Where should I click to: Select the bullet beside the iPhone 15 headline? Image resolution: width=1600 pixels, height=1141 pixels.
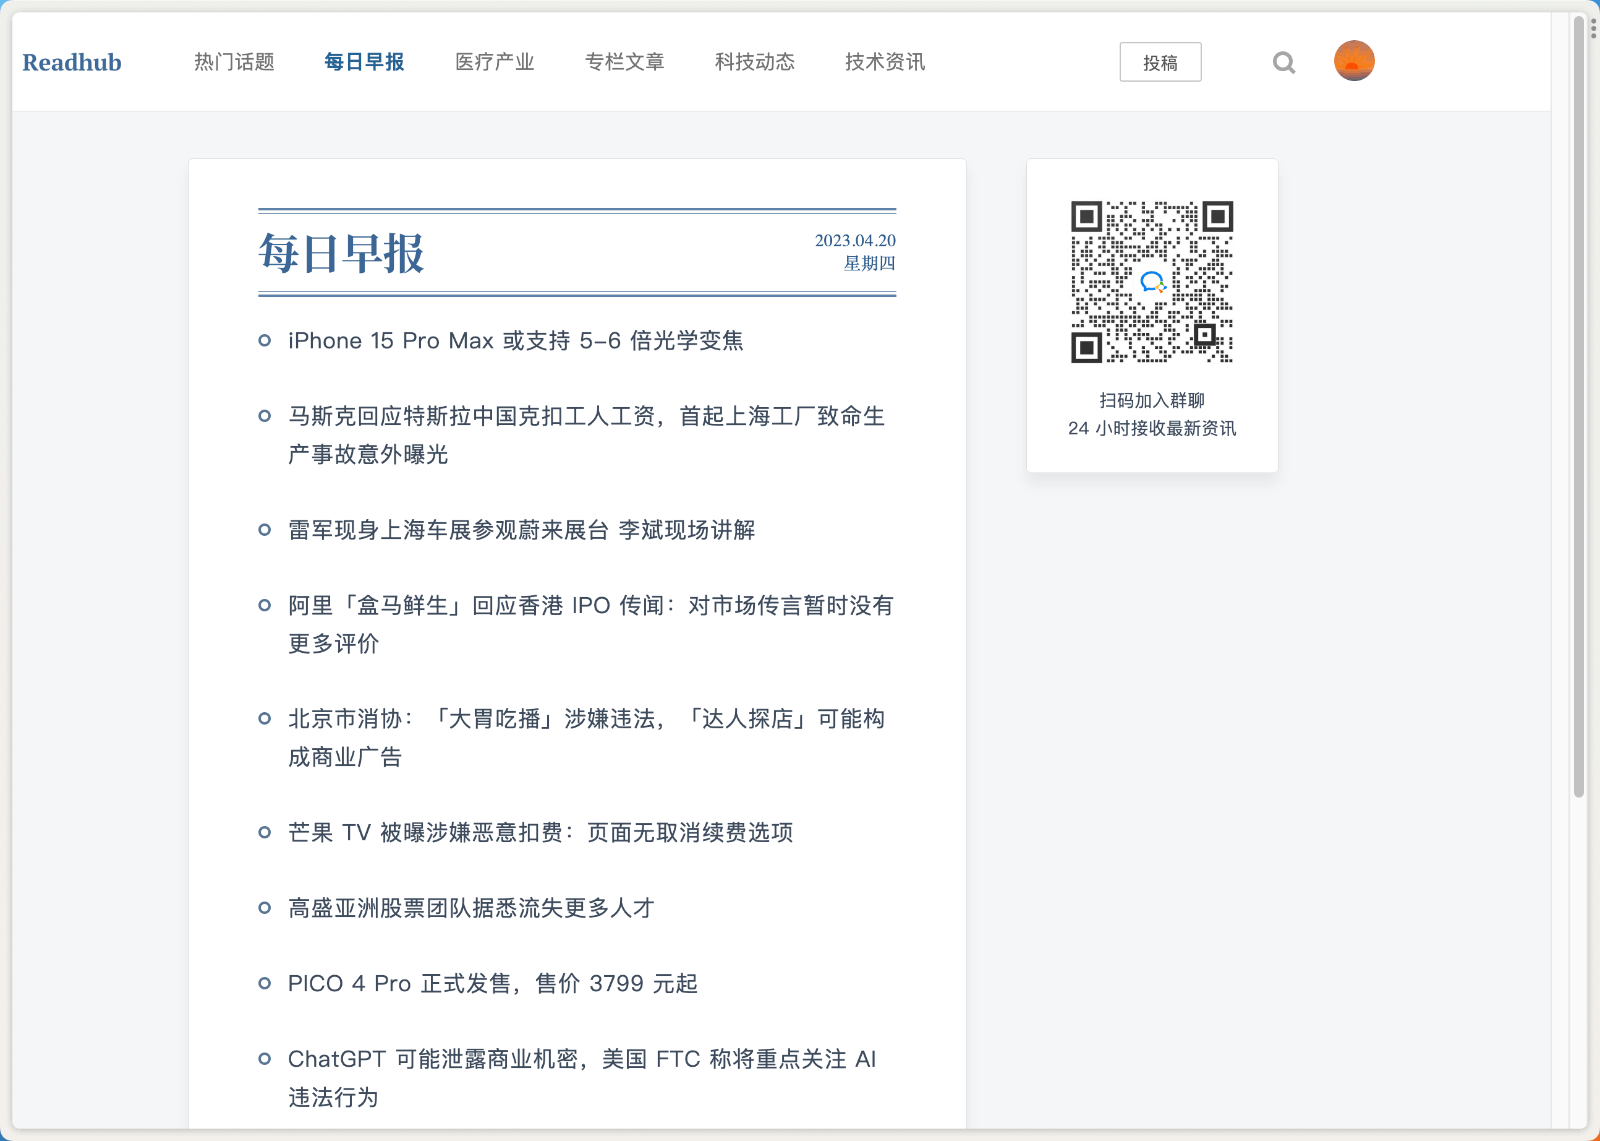264,340
